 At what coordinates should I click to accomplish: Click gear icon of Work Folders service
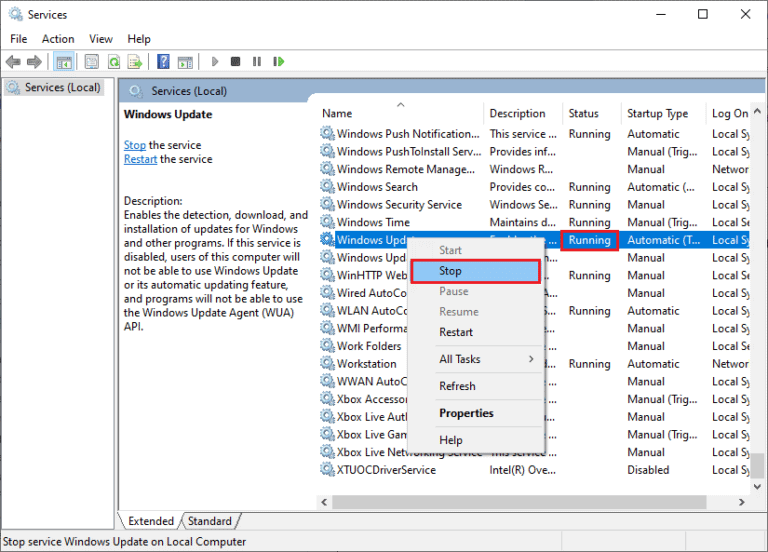[327, 346]
